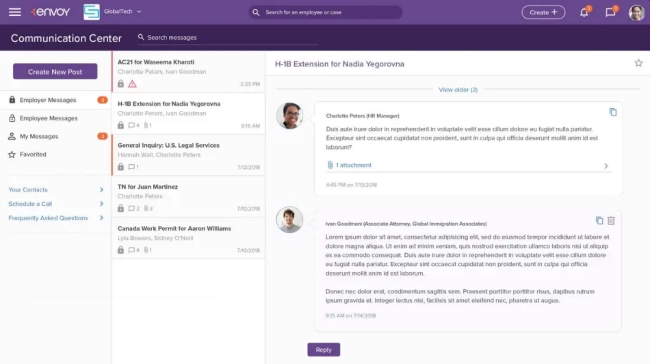
Task: Open the hamburger navigation menu
Action: 15,12
